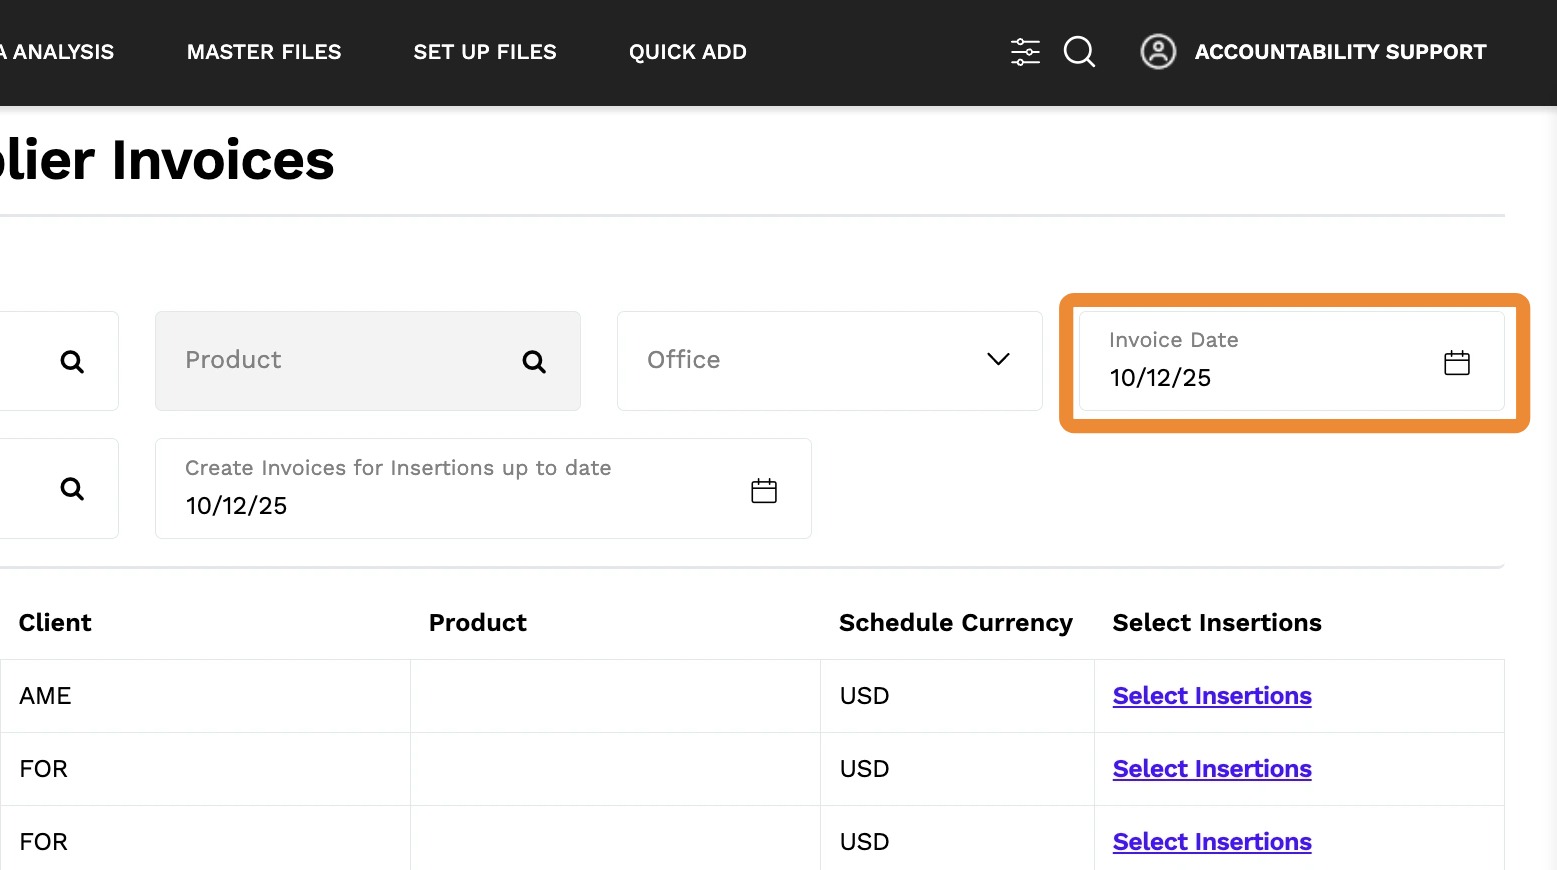Screen dimensions: 1557x870
Task: Click Select Insertions in last FOR row
Action: 1212,842
